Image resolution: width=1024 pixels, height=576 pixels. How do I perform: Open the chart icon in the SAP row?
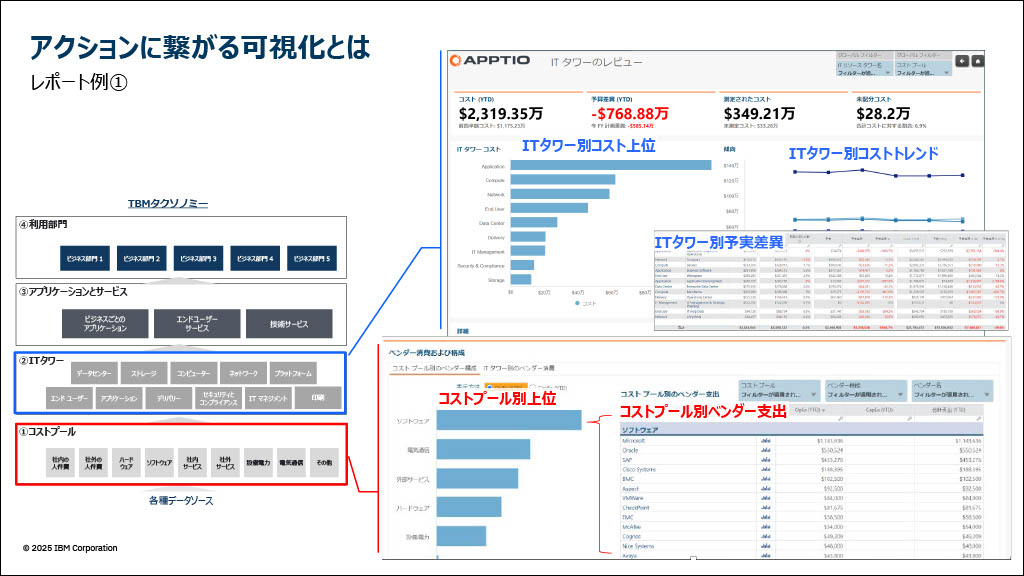(765, 460)
